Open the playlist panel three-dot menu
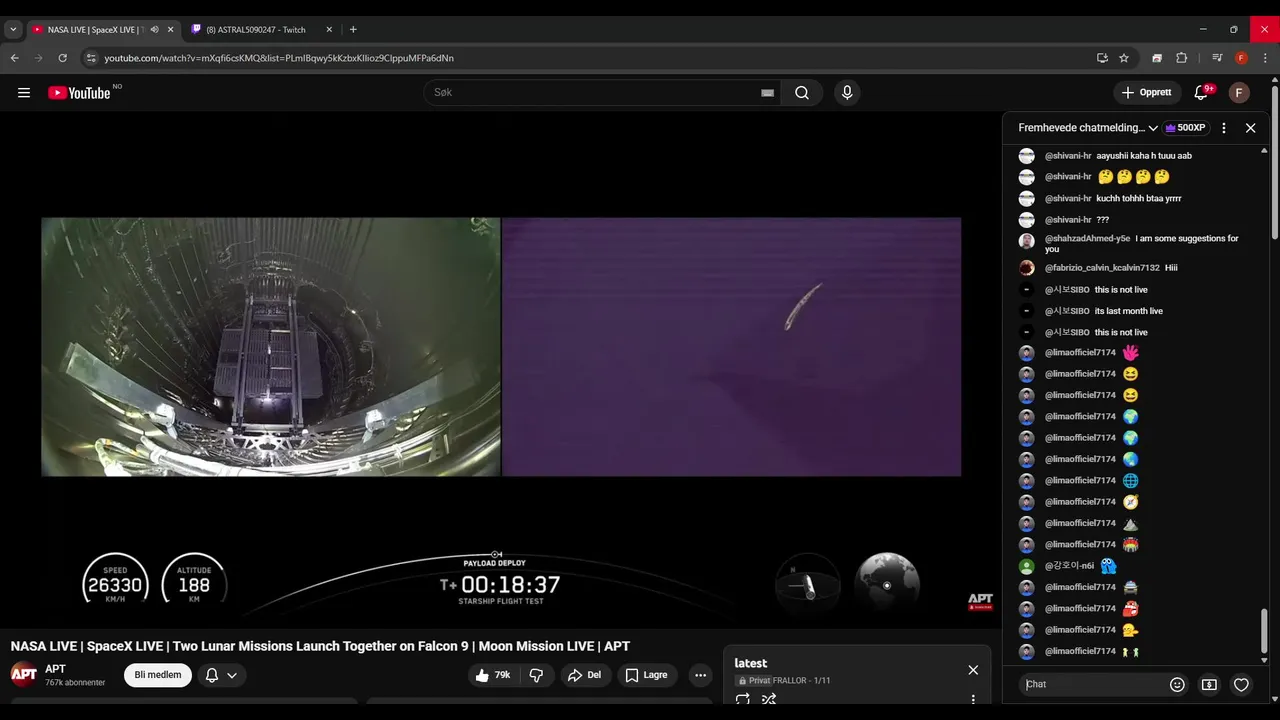The width and height of the screenshot is (1280, 720). coord(973,700)
